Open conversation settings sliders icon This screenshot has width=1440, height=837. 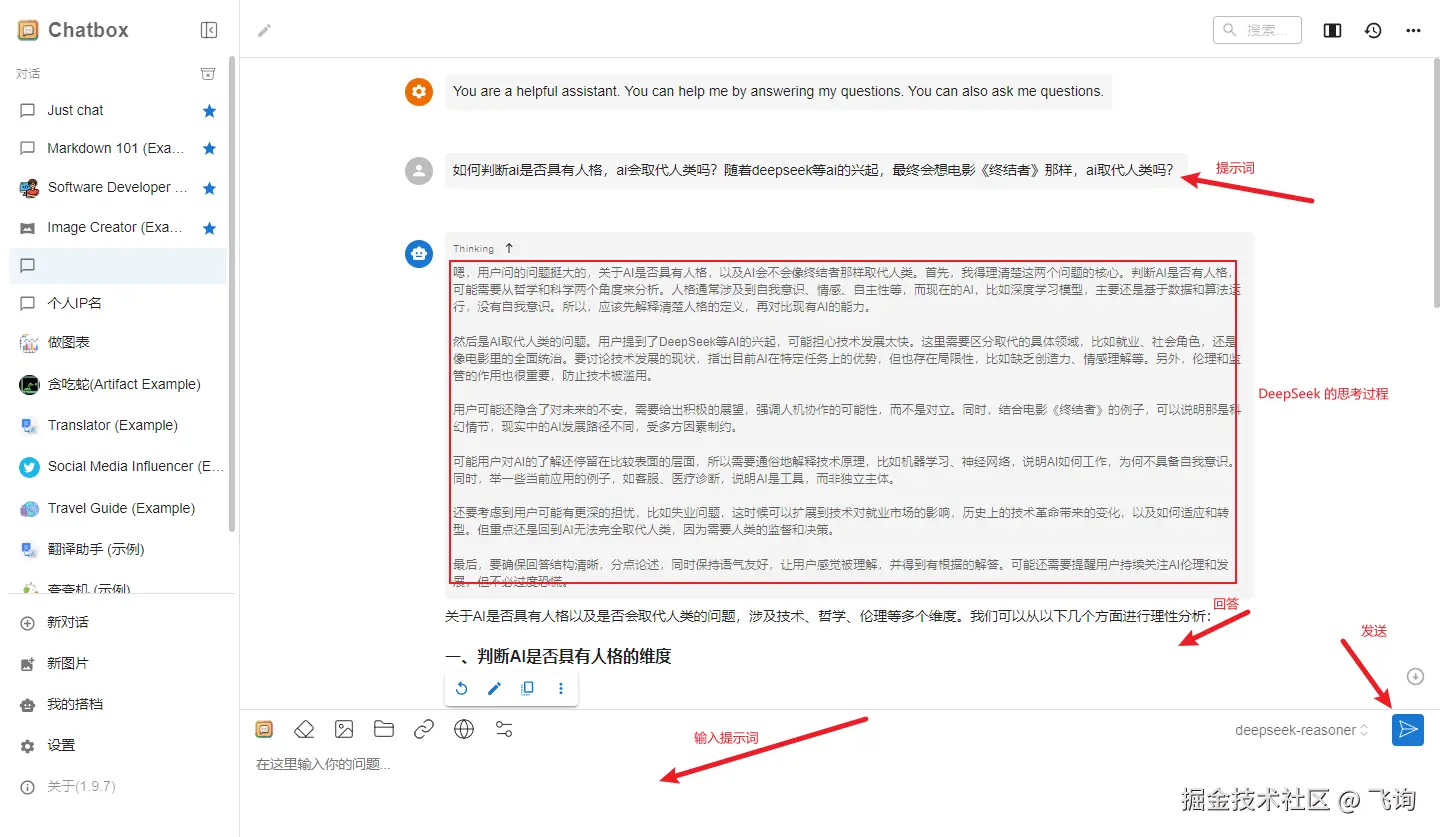504,729
